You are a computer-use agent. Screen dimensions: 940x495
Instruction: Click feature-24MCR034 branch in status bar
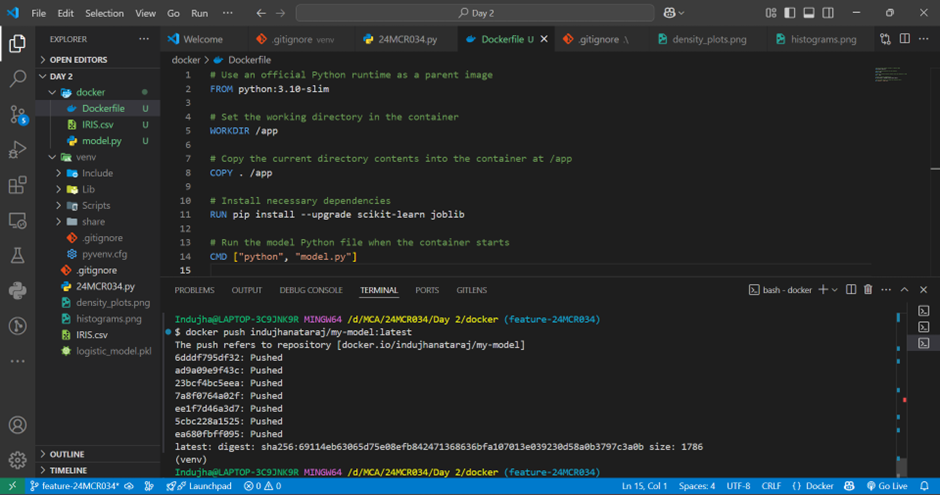coord(74,486)
